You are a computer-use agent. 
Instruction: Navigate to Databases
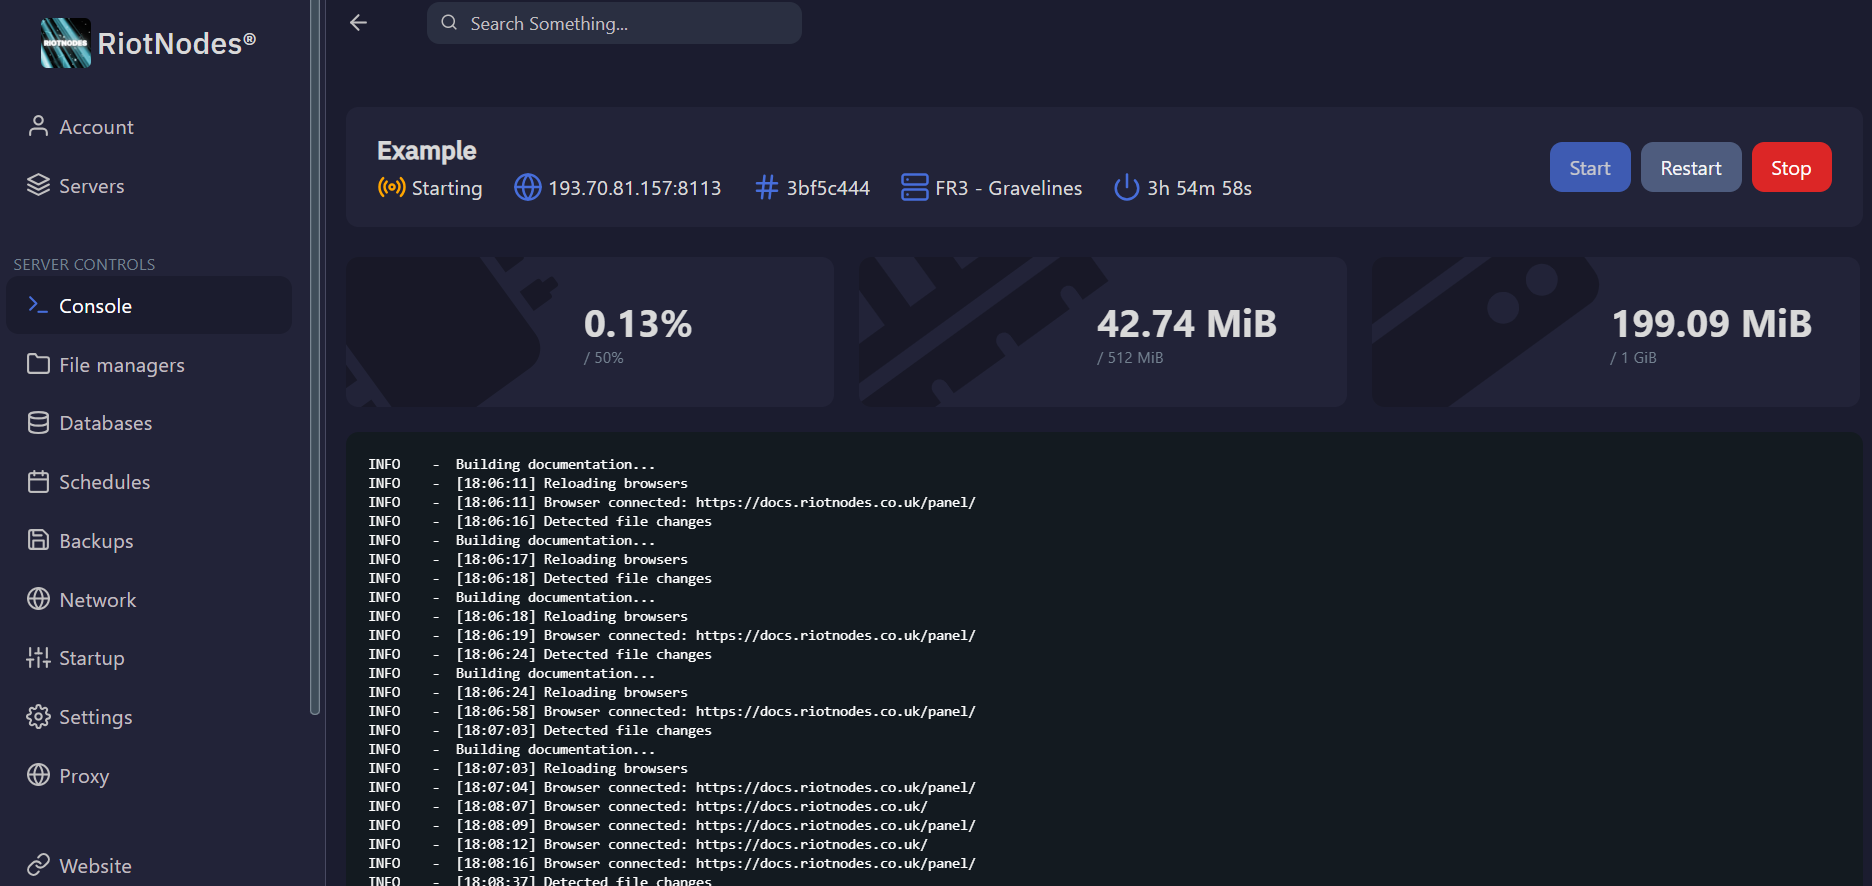105,423
